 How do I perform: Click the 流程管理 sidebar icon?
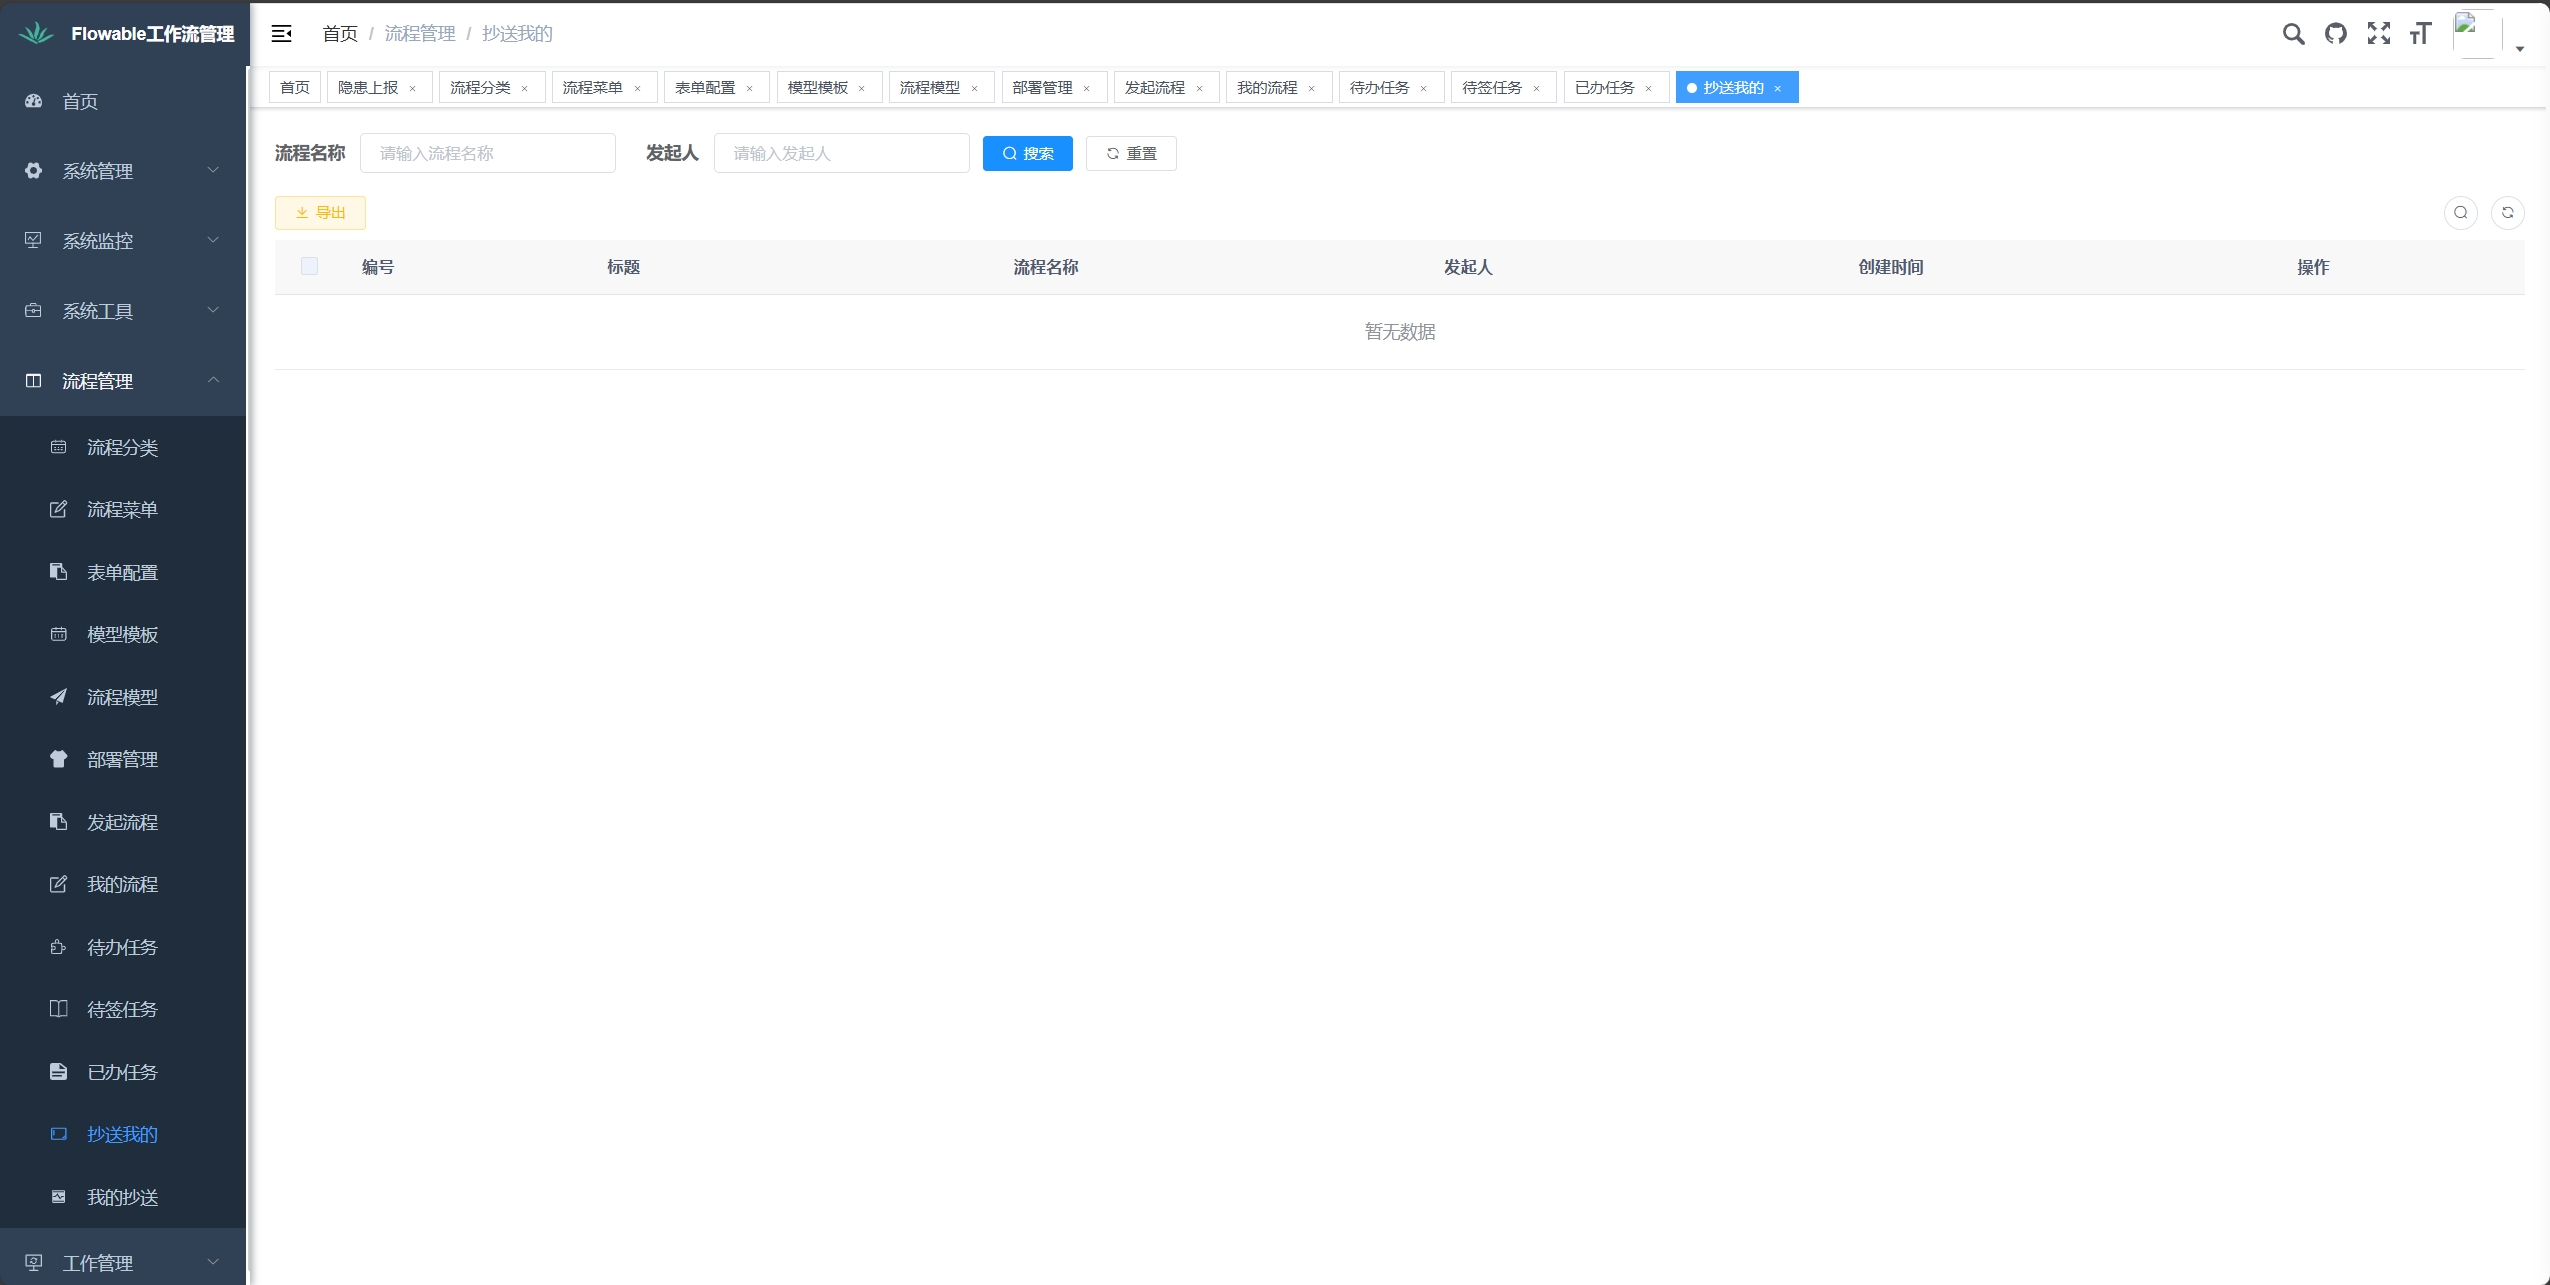33,381
